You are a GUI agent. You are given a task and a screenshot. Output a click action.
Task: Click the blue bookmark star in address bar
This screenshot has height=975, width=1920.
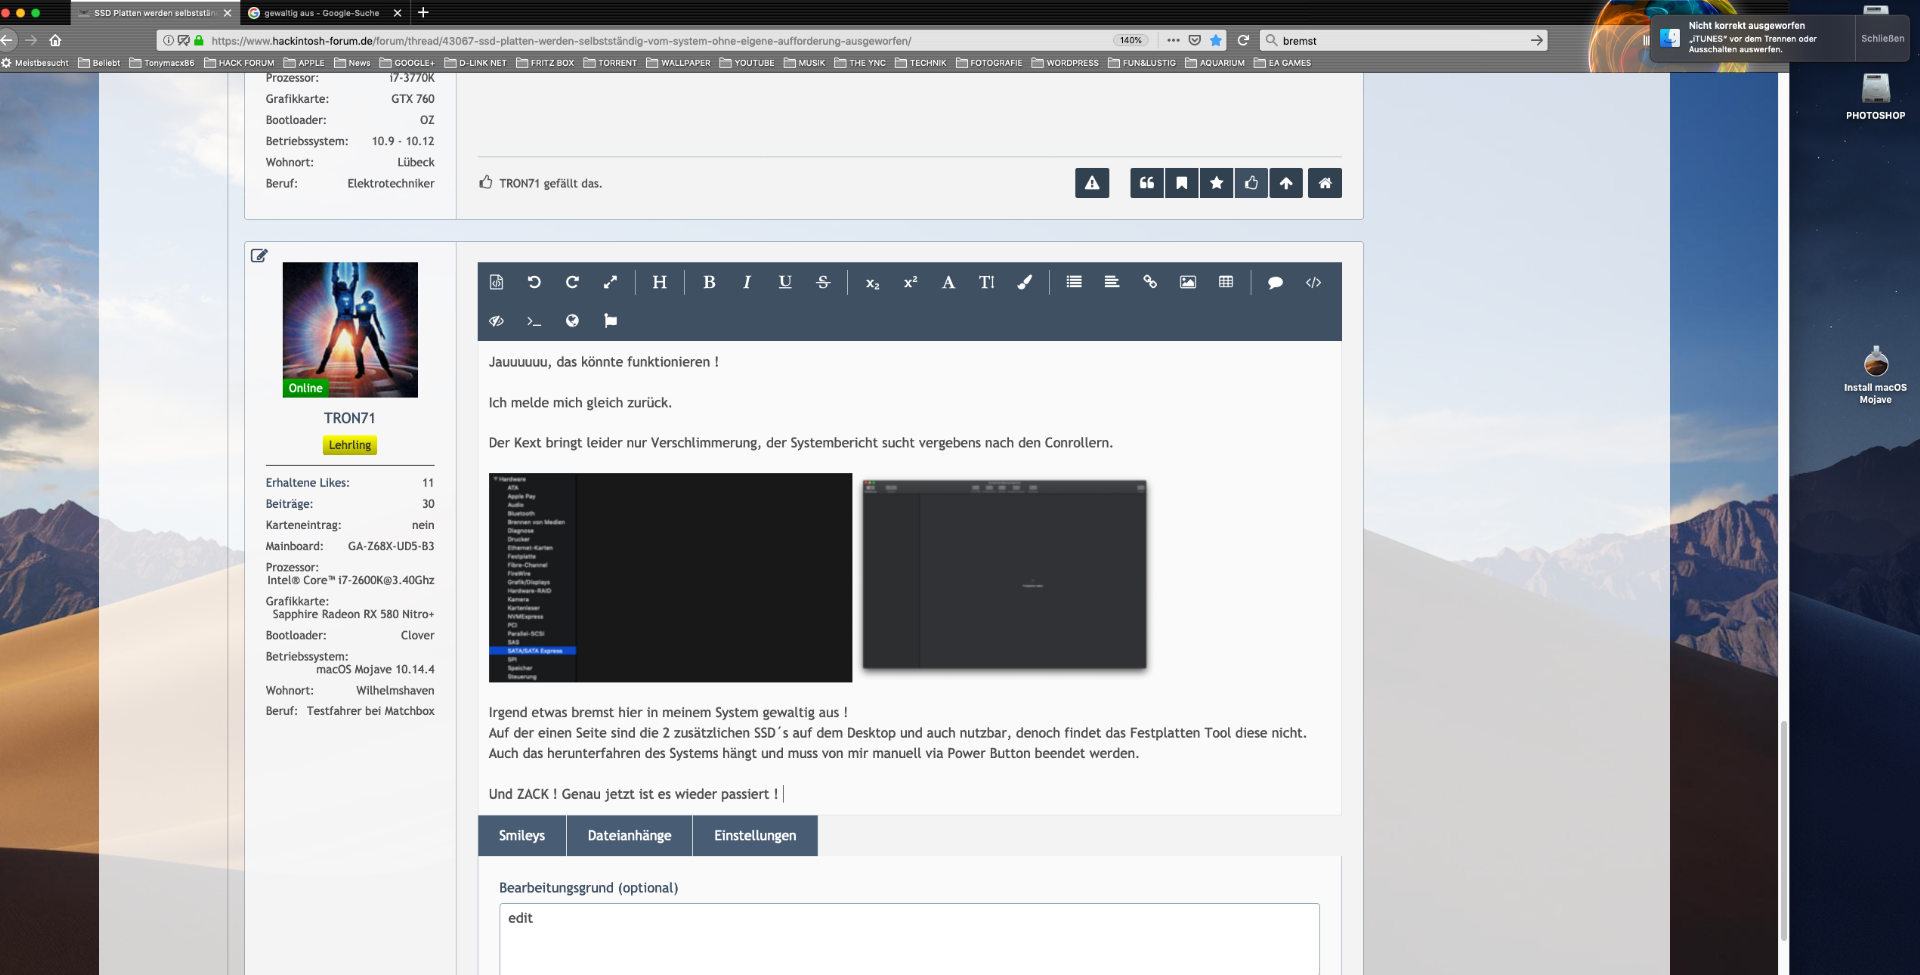[x=1215, y=40]
